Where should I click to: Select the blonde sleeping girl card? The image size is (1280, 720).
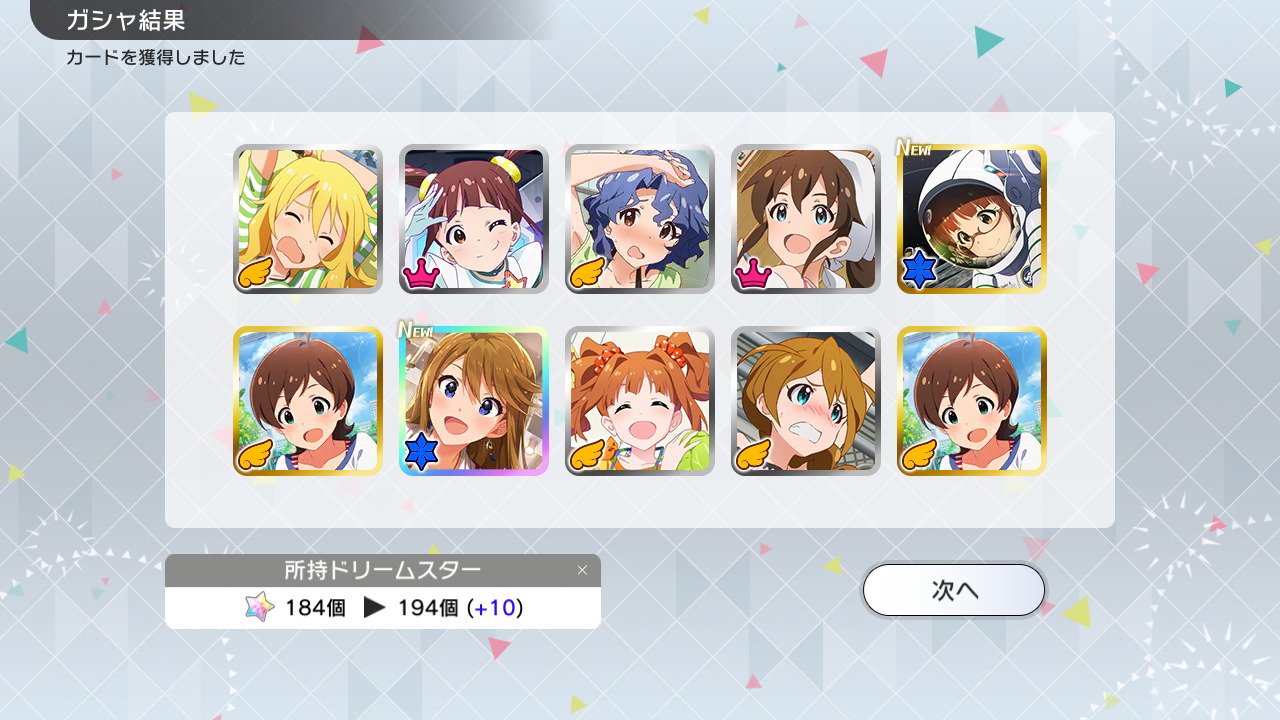coord(308,219)
